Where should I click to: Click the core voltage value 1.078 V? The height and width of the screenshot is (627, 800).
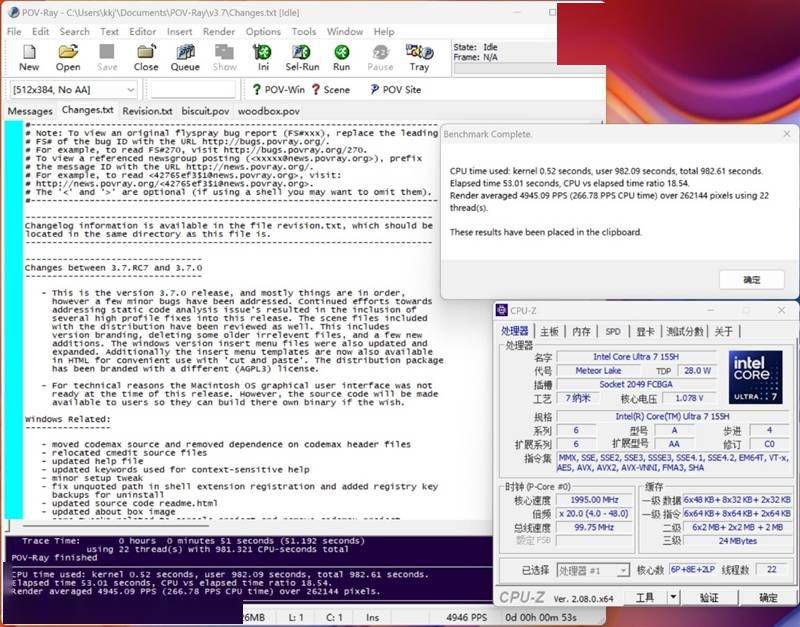coord(689,398)
